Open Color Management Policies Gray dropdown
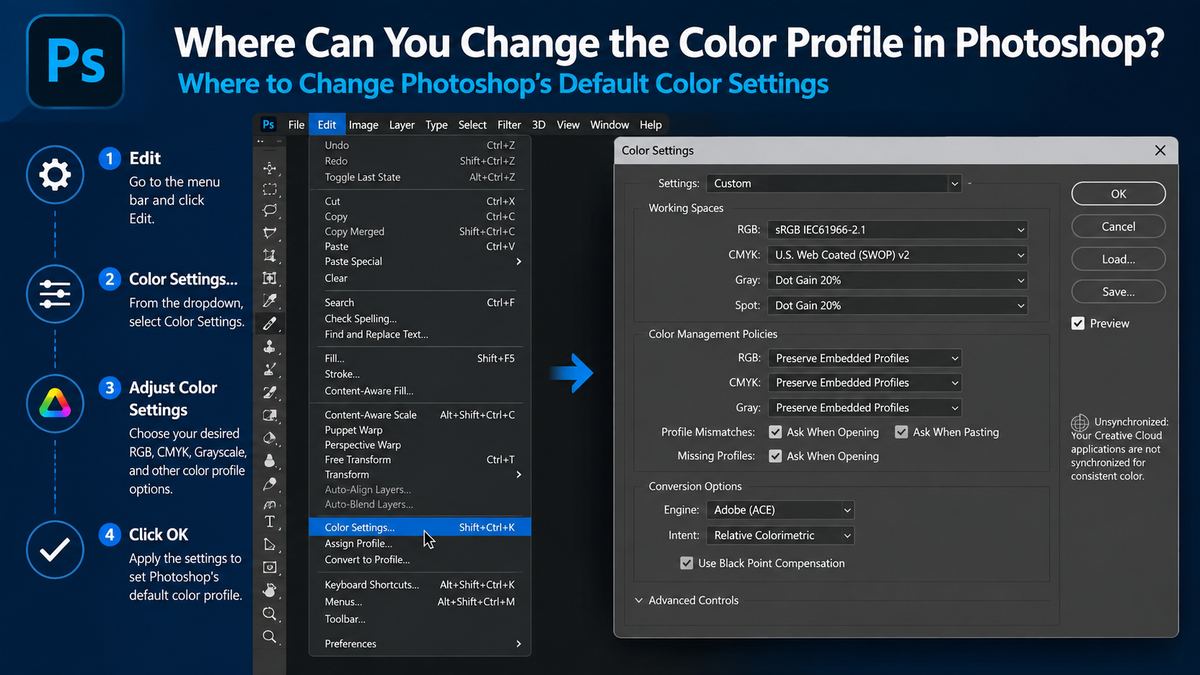1200x675 pixels. (x=865, y=407)
